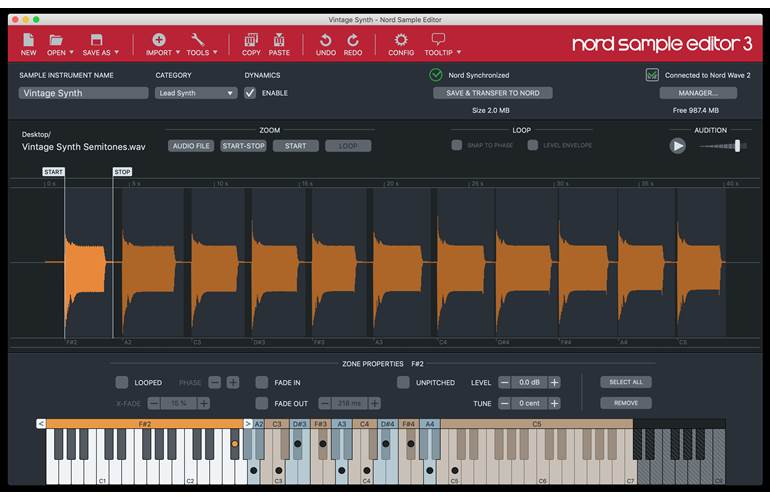770x500 pixels.
Task: Enable SNAP TO PHASE checkbox
Action: point(457,145)
